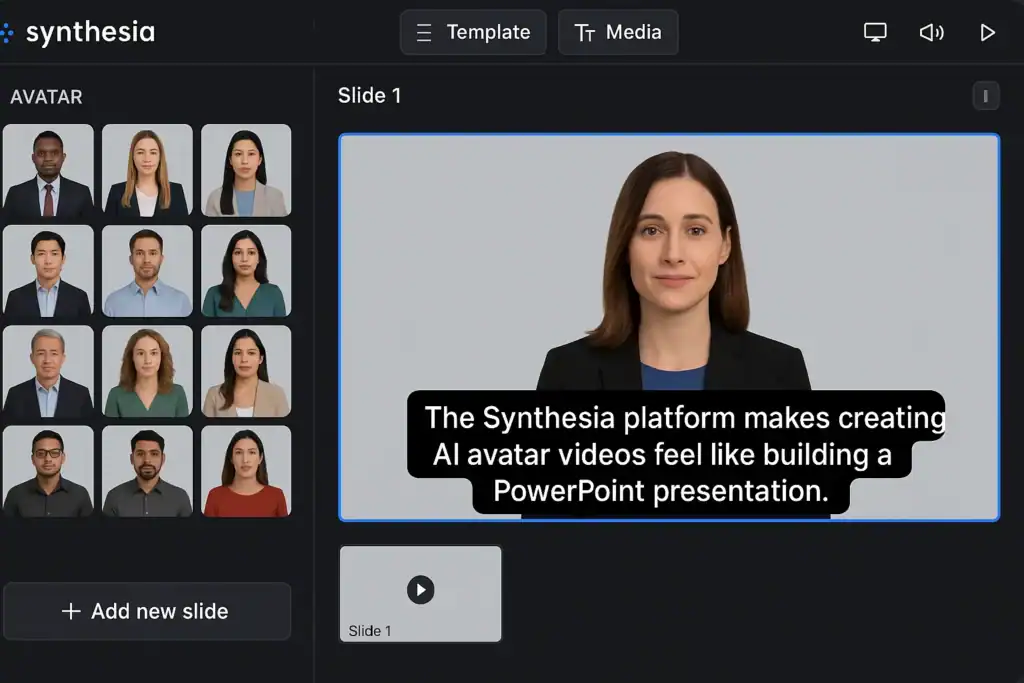Click the play icon in top bar
The height and width of the screenshot is (683, 1024).
click(x=987, y=32)
